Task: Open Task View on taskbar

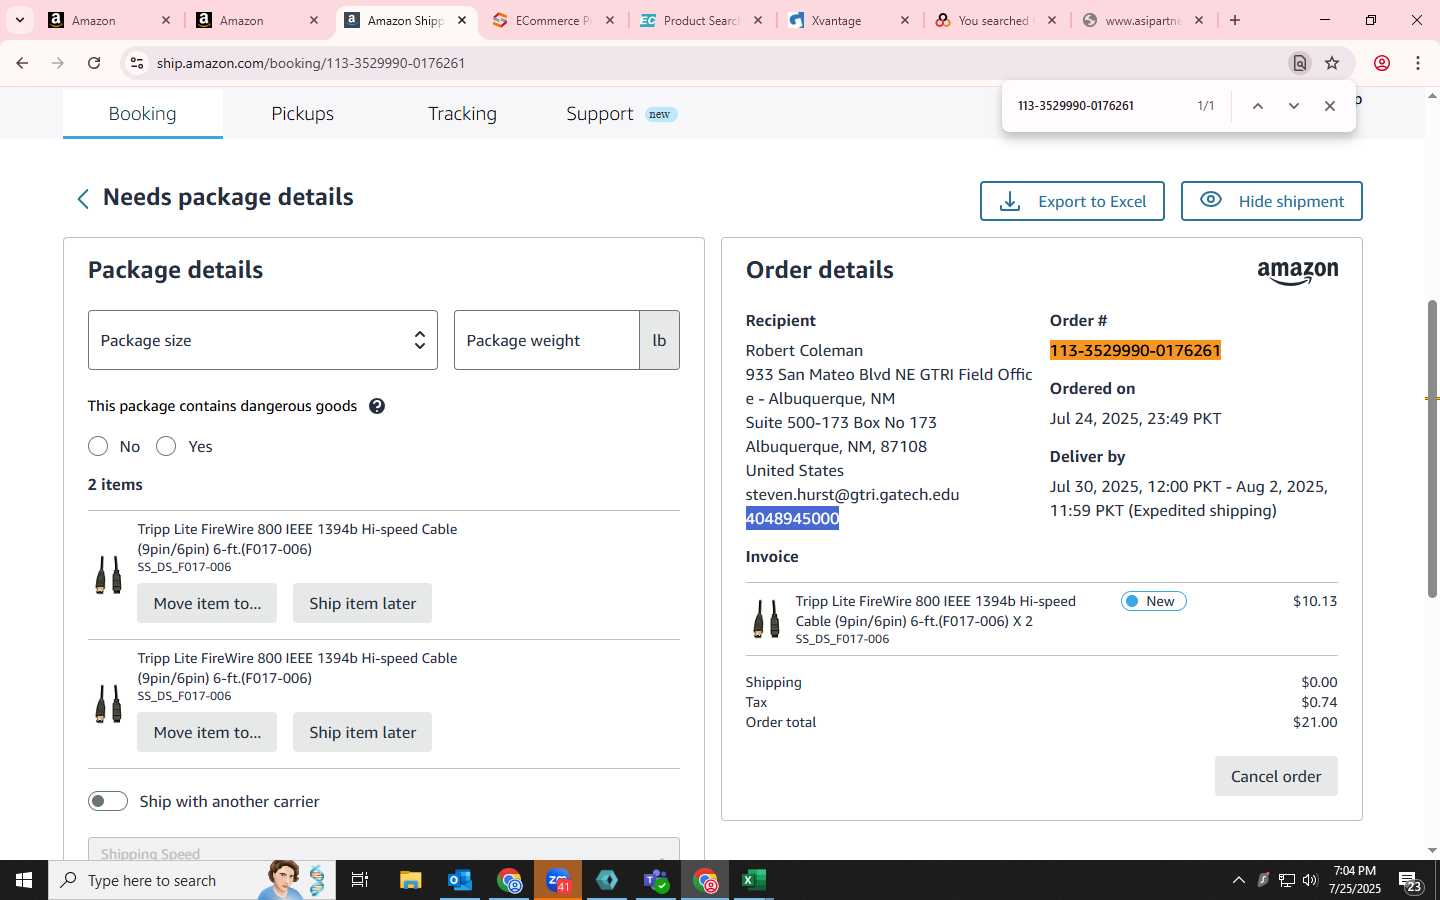Action: point(360,880)
